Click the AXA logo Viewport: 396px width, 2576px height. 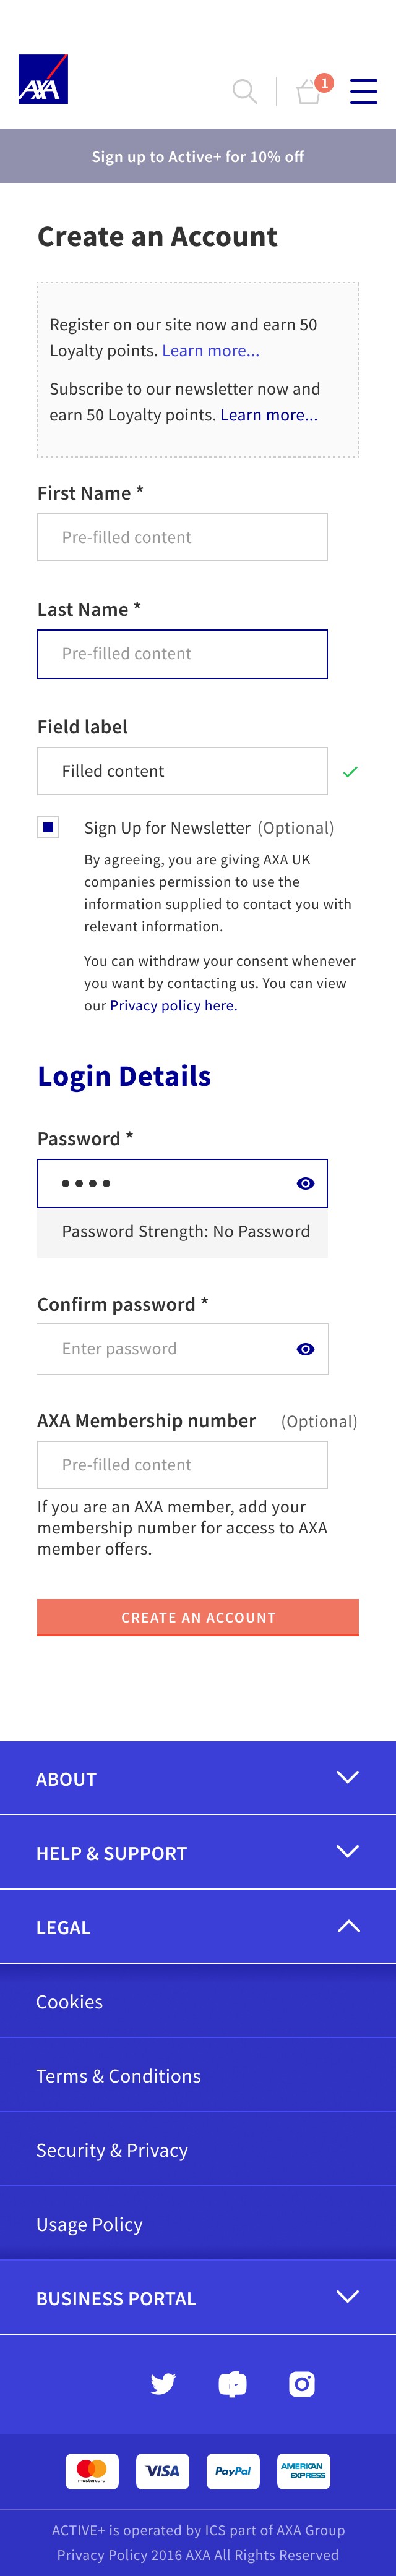pos(43,80)
